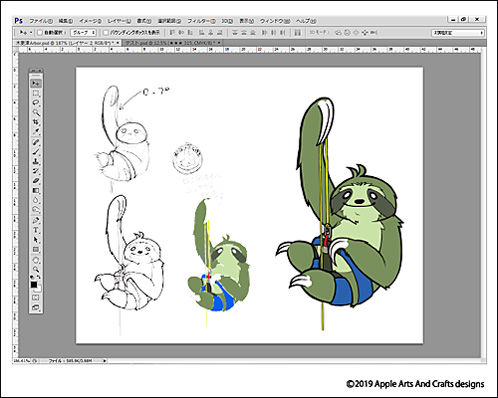
Task: Select the Lasso tool
Action: pyautogui.click(x=36, y=103)
